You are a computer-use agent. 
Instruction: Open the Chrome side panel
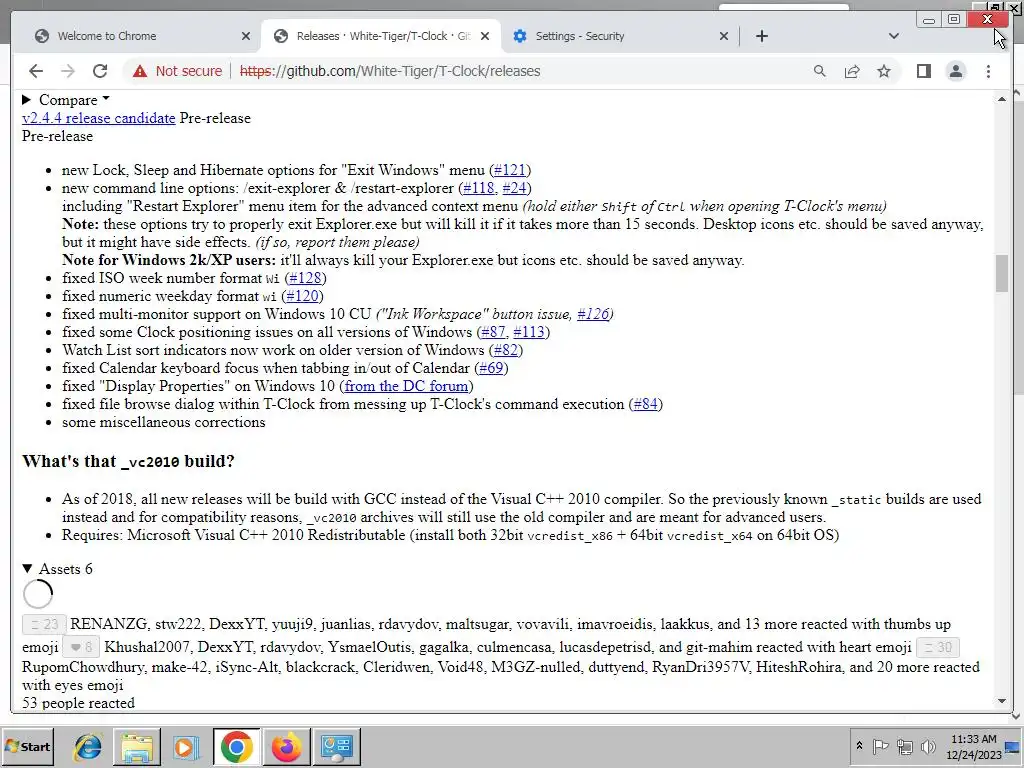(x=923, y=71)
